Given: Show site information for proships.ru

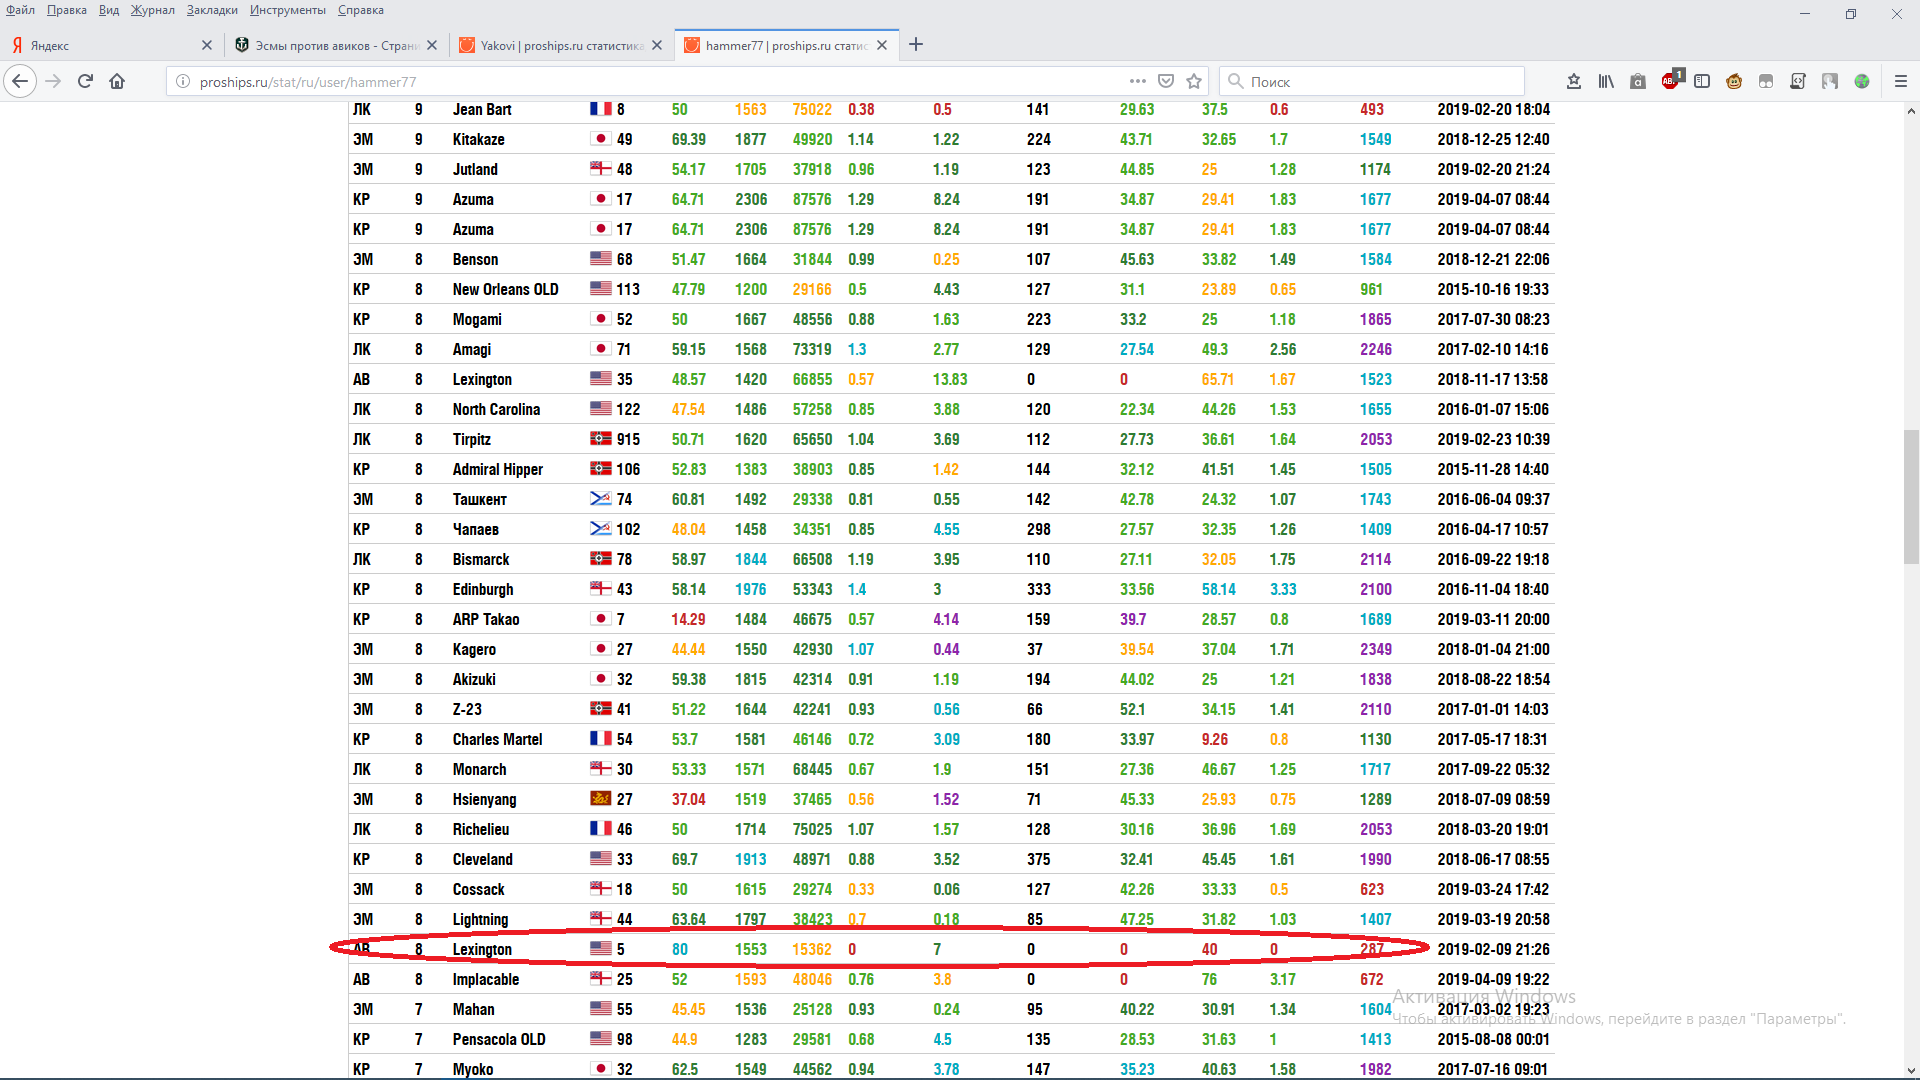Looking at the screenshot, I should tap(183, 81).
